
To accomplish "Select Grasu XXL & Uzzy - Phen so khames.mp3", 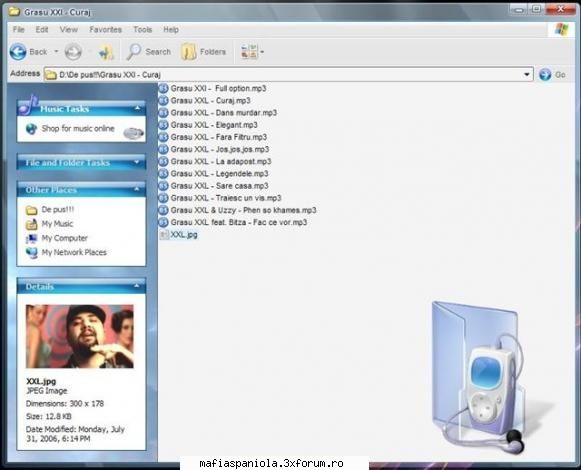I will pos(243,211).
